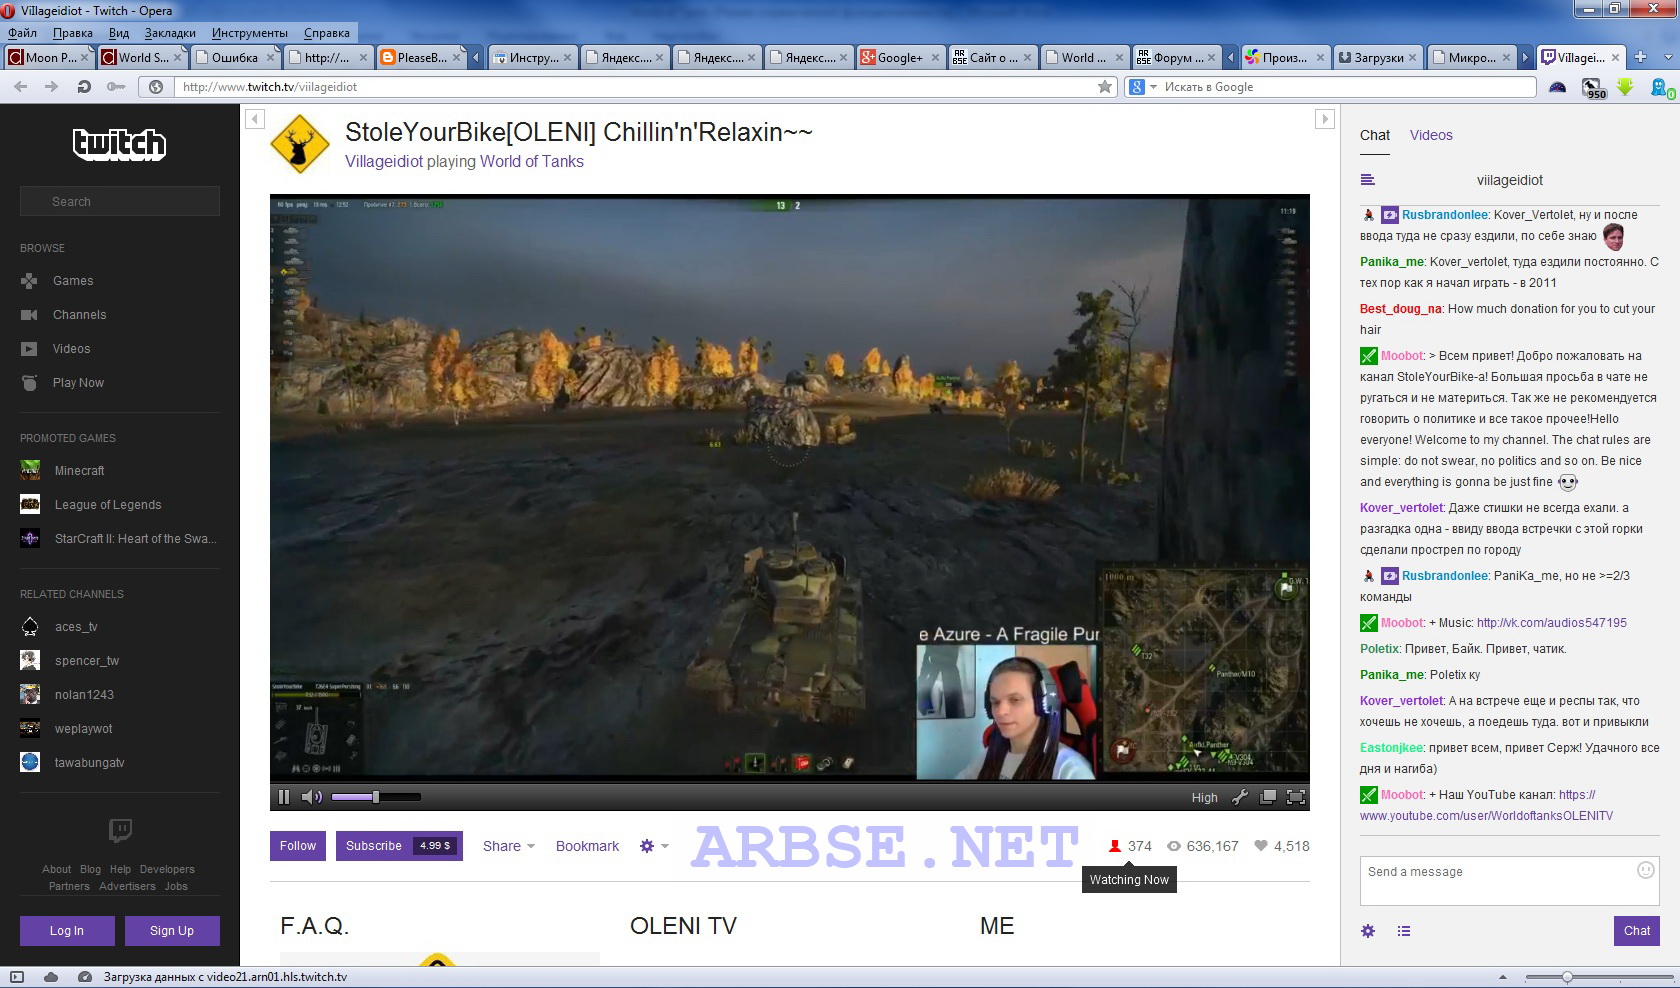Click the purple Chat send button

coord(1637,931)
